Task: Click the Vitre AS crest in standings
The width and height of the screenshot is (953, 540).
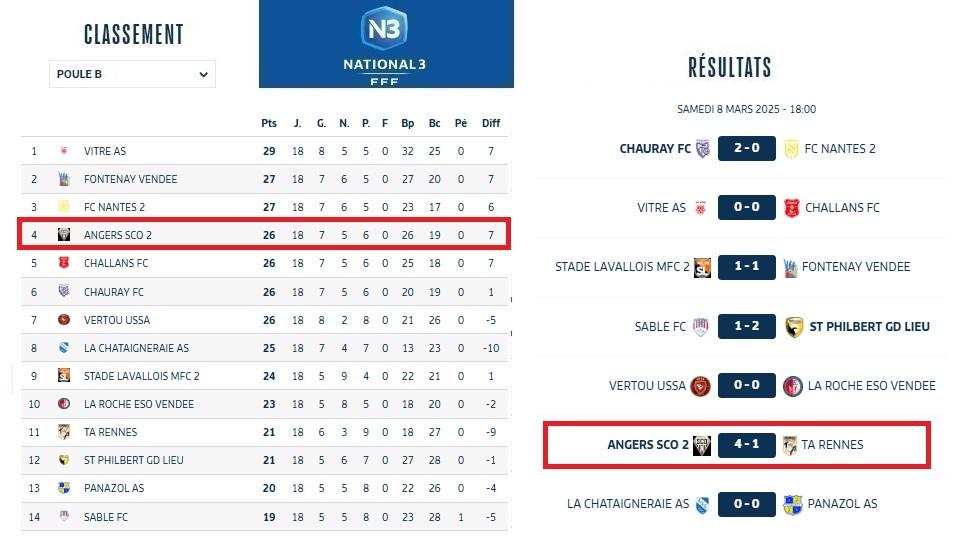Action: 64,151
